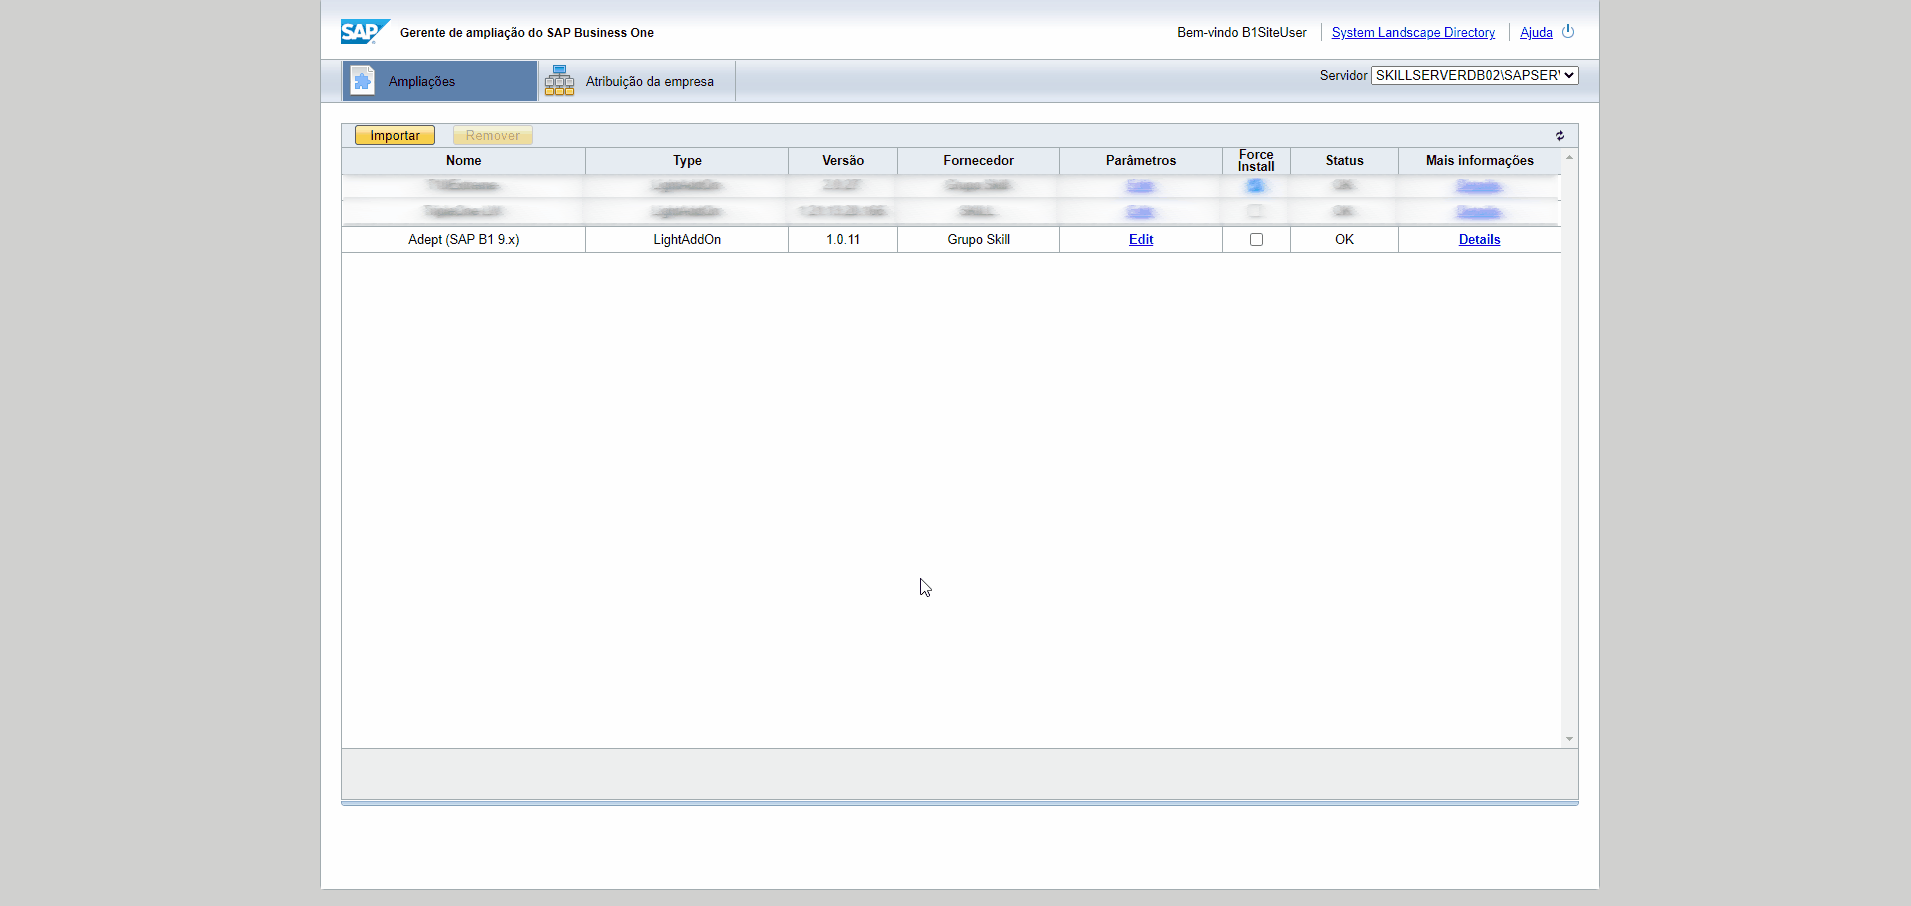
Task: Click the SAP logo
Action: [365, 32]
